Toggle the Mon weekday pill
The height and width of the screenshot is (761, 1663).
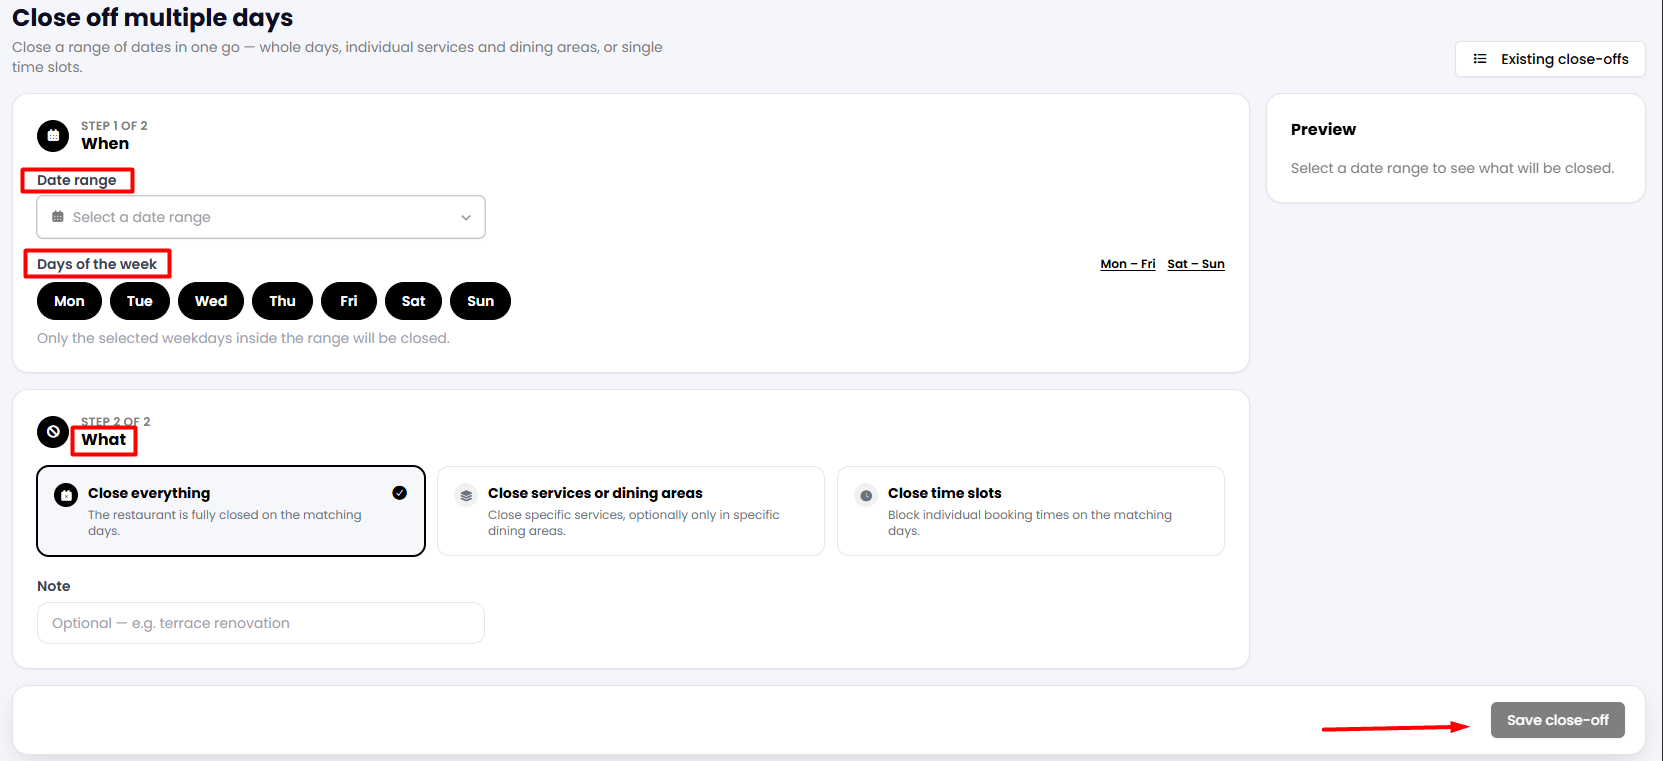[69, 301]
